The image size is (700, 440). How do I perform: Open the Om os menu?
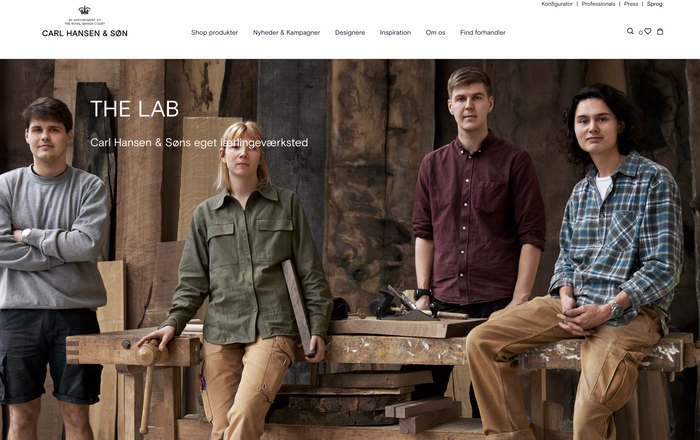click(435, 33)
